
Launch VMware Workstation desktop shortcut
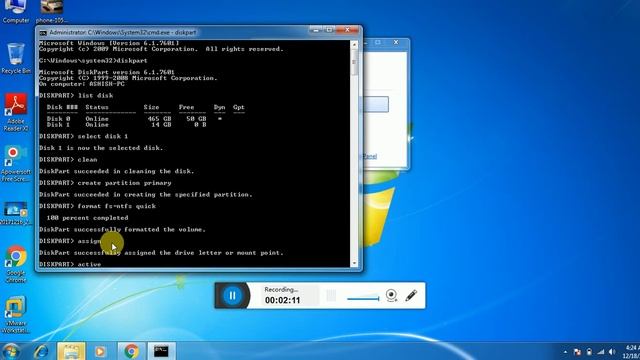[16, 314]
